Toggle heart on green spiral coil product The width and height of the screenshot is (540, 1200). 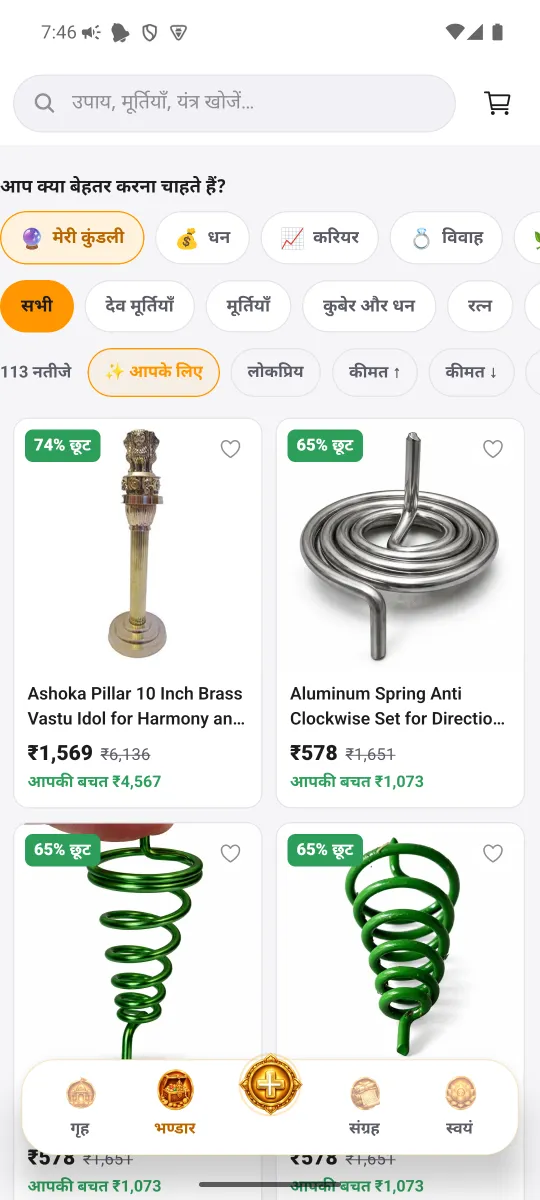tap(231, 853)
